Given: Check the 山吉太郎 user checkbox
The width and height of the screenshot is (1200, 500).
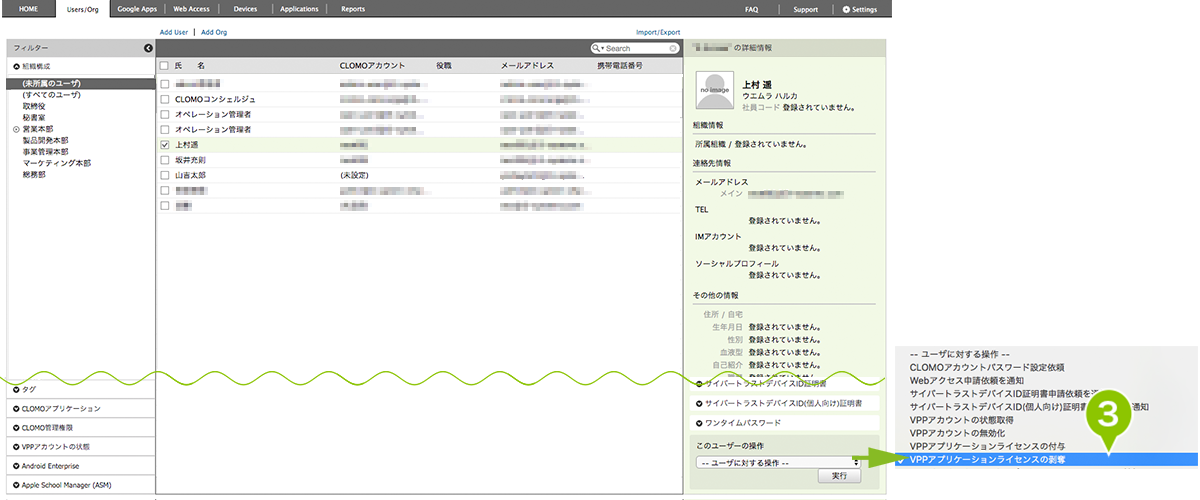Looking at the screenshot, I should click(165, 175).
